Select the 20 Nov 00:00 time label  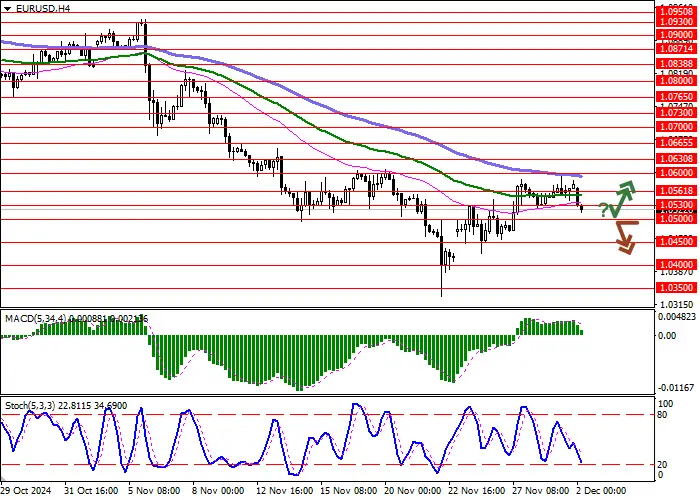[413, 491]
